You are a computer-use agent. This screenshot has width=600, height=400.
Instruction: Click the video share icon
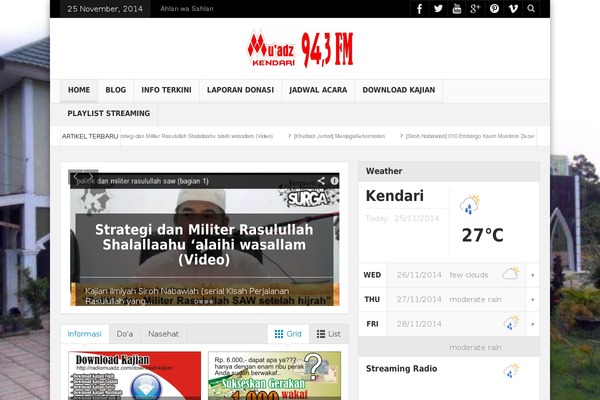[321, 181]
